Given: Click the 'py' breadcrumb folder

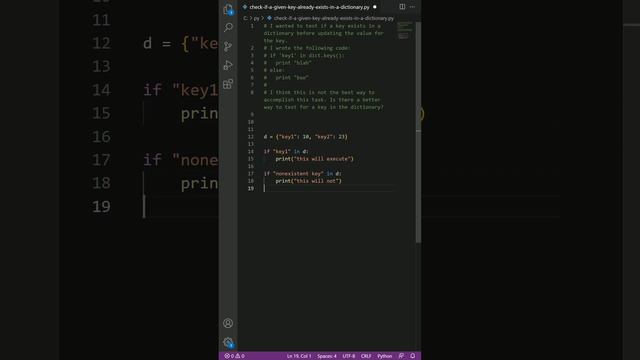Looking at the screenshot, I should (x=256, y=18).
